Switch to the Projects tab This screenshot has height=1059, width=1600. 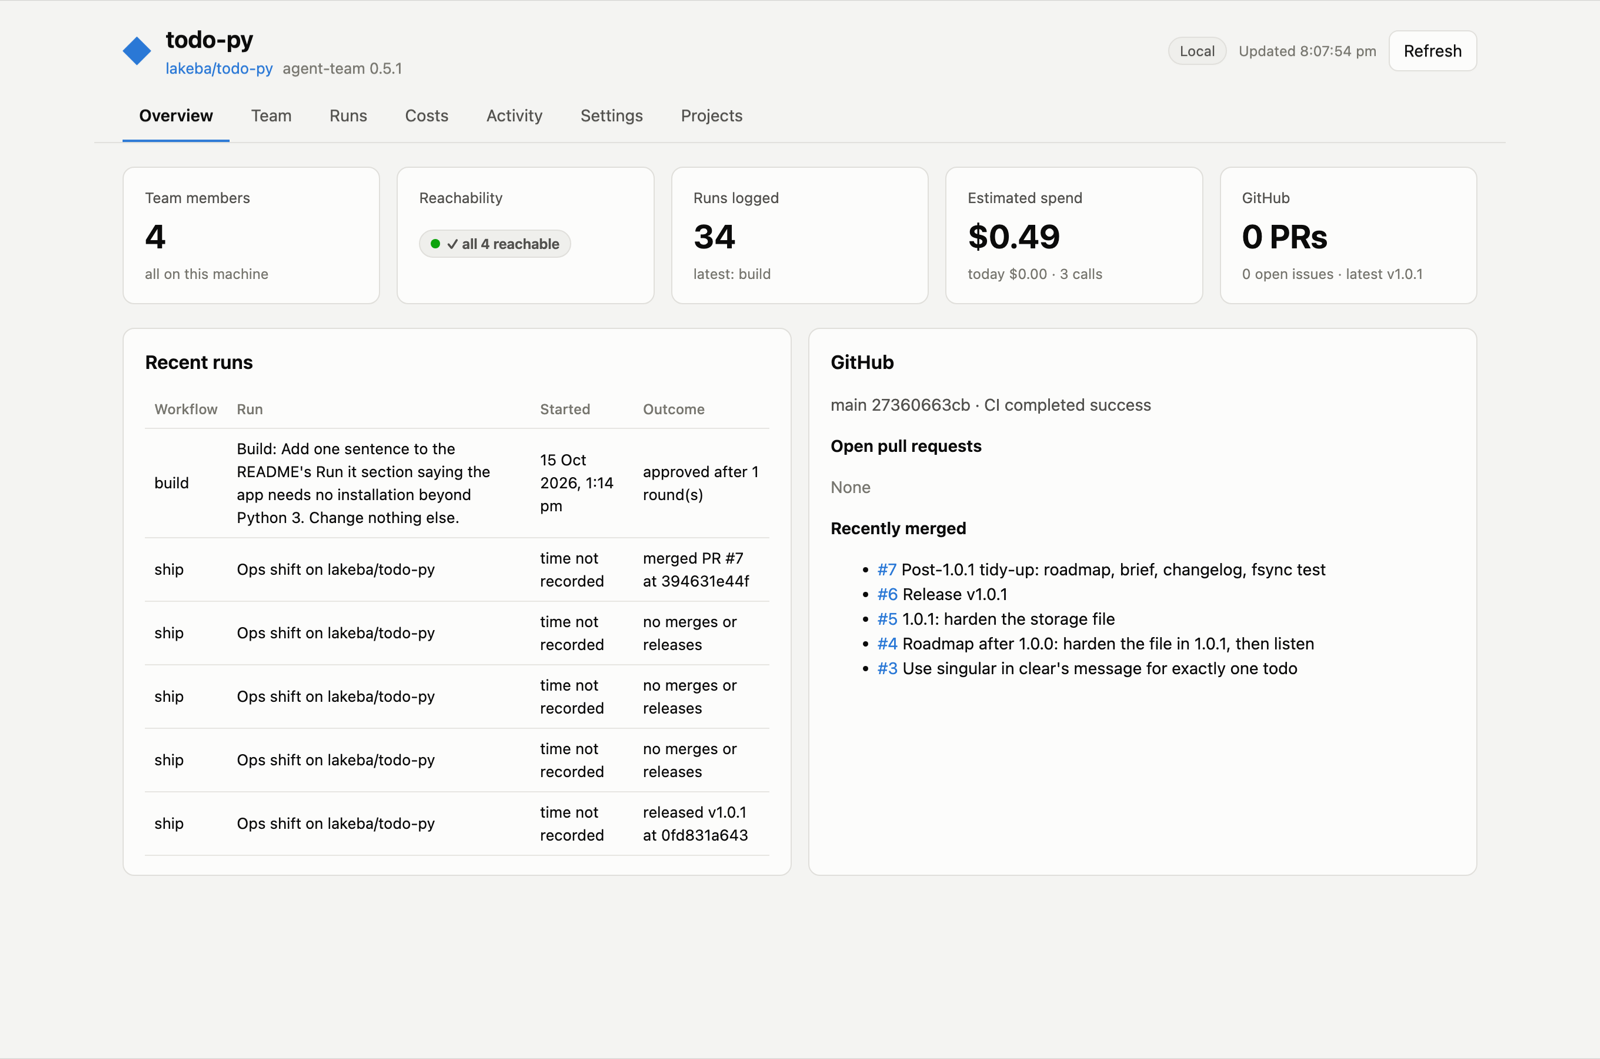point(712,116)
